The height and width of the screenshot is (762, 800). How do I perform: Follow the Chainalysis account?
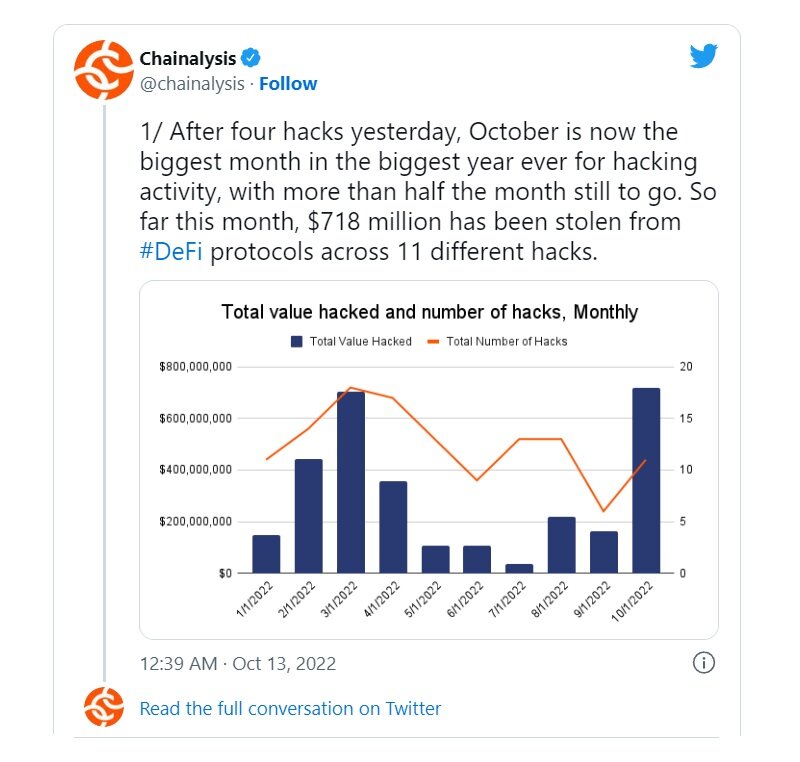288,84
